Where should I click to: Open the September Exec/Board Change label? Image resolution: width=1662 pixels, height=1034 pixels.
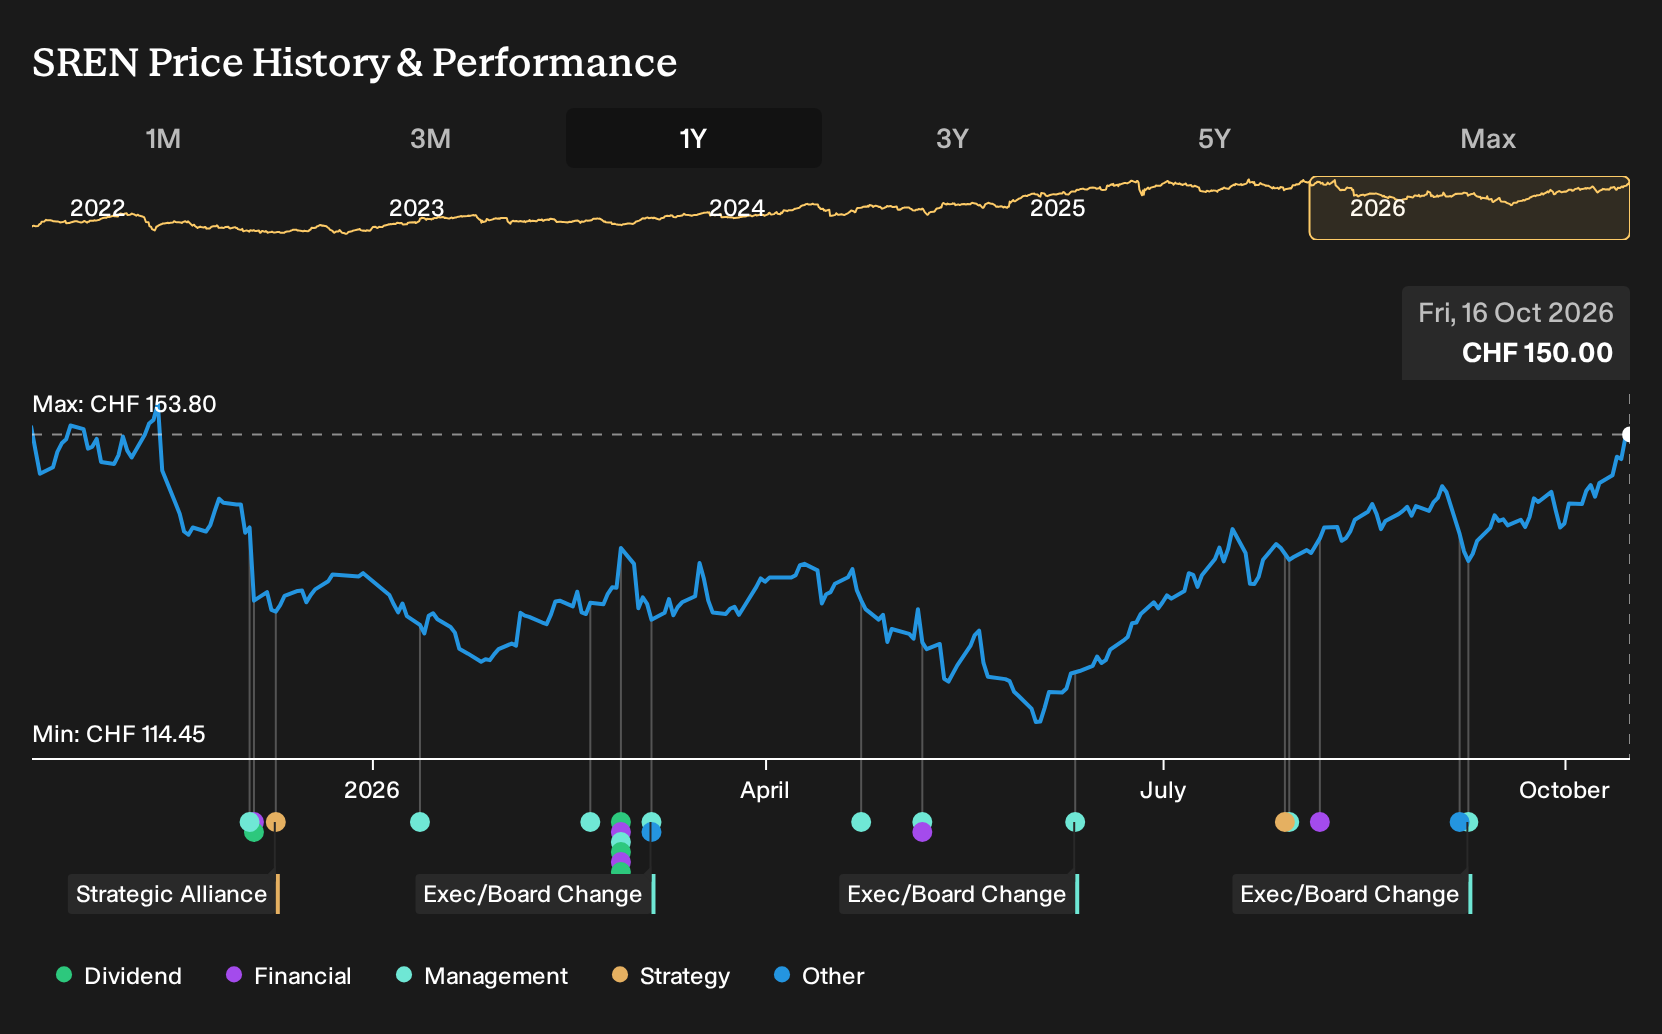click(1352, 894)
